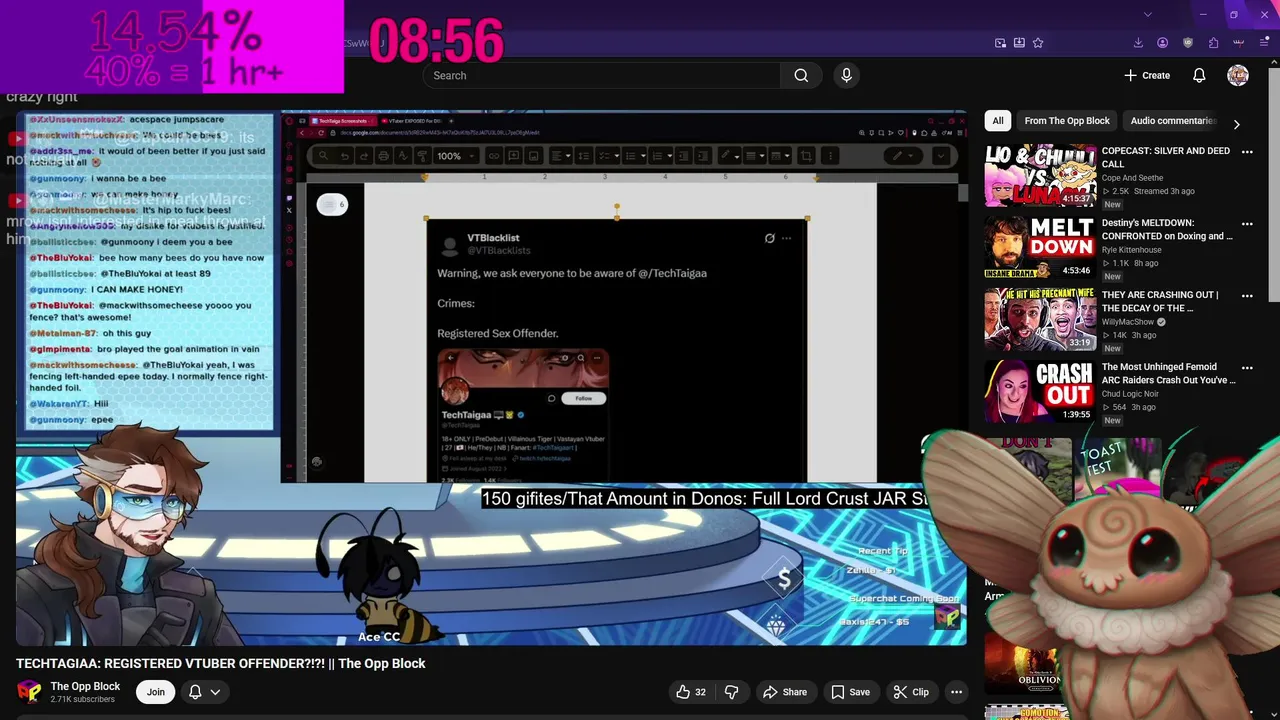Bookmark this page with the star icon
The width and height of the screenshot is (1280, 720).
[1038, 43]
